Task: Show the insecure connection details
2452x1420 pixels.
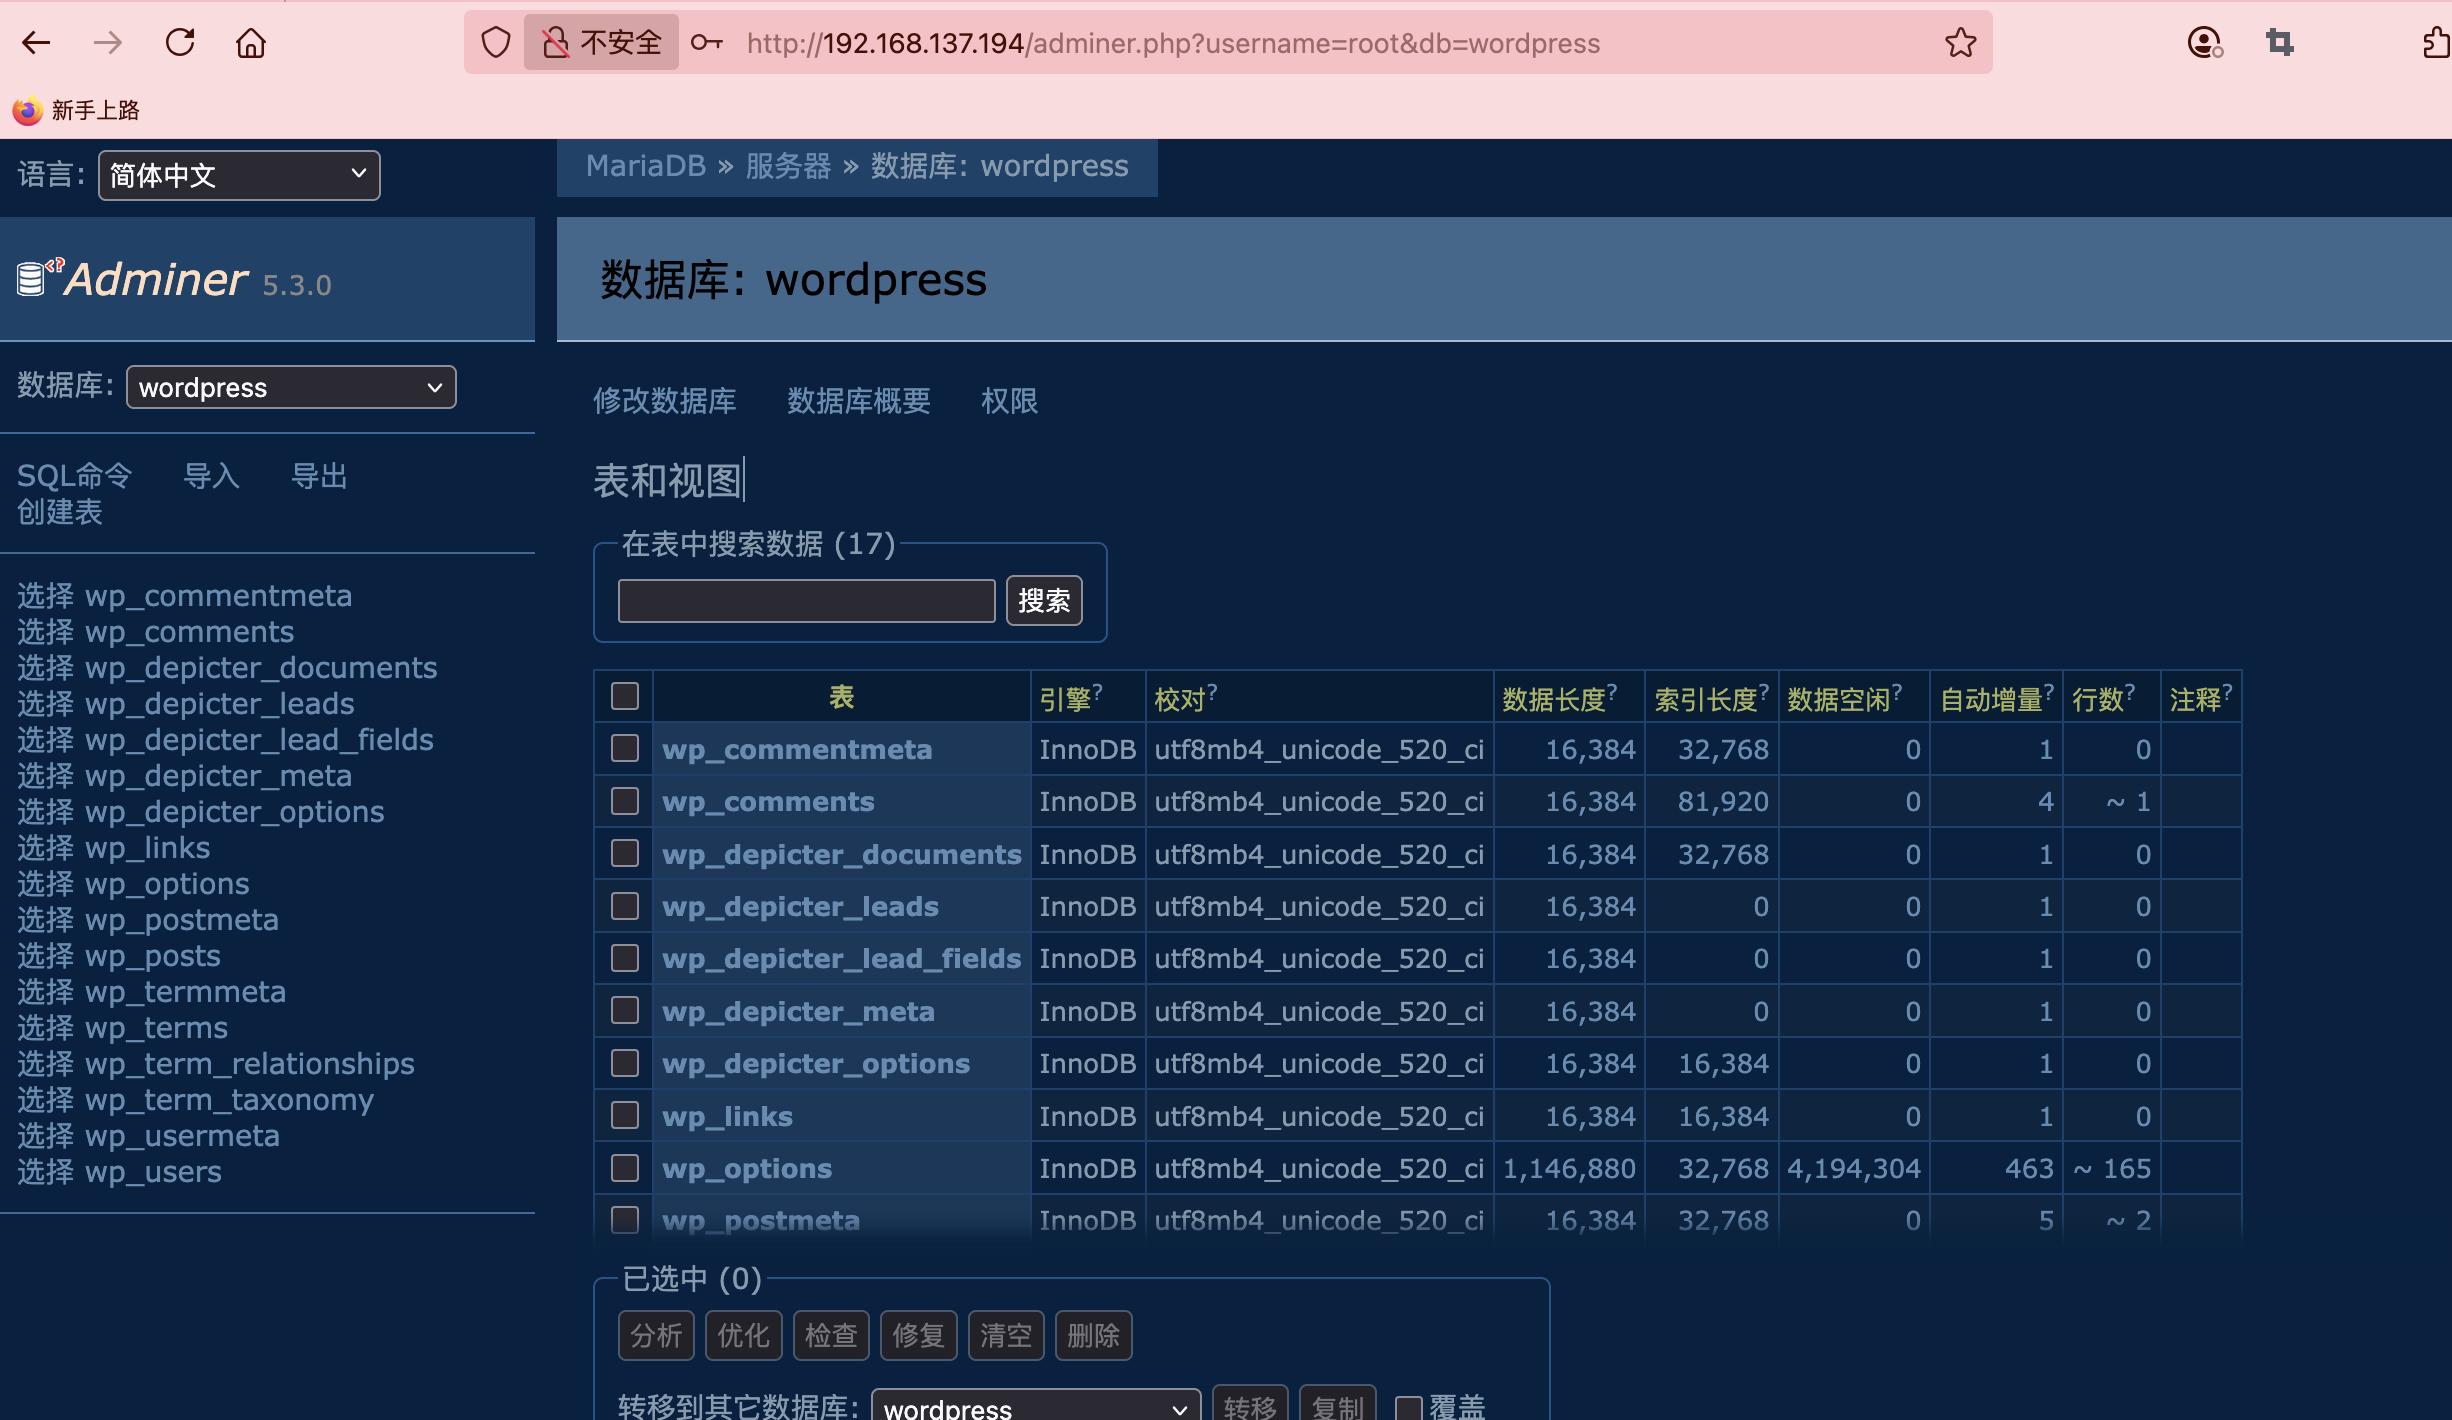Action: 601,42
